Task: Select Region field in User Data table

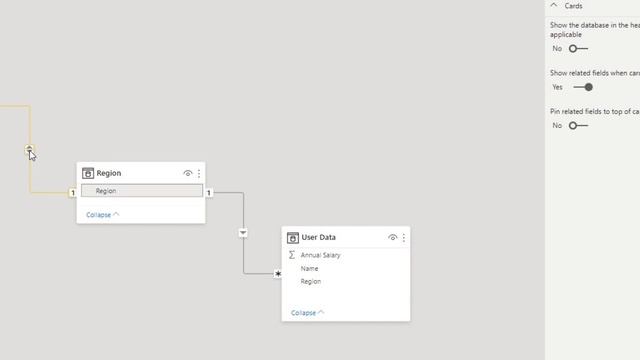Action: click(311, 282)
